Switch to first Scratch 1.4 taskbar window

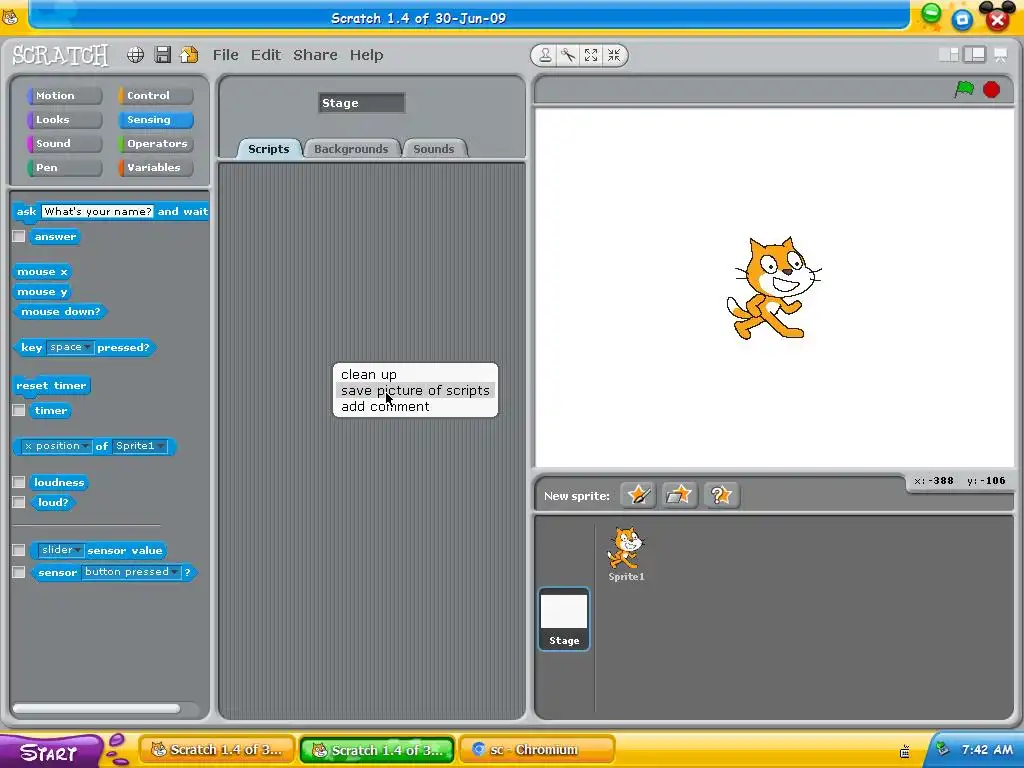coord(217,750)
